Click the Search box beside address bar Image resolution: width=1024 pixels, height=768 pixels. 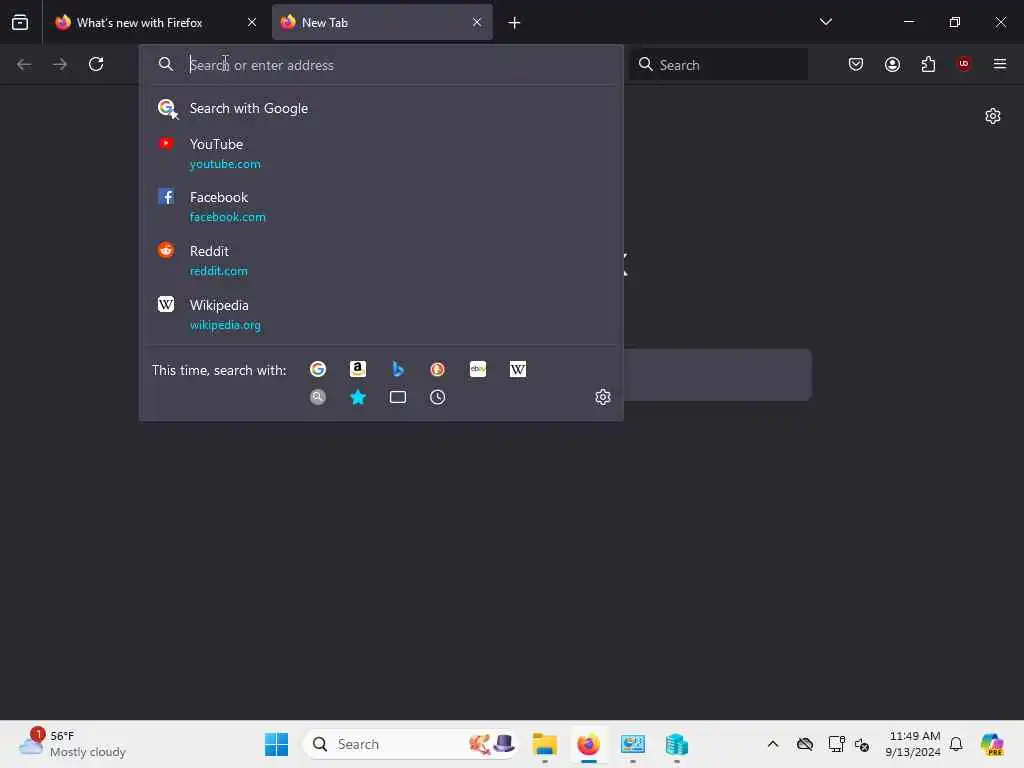tap(718, 65)
